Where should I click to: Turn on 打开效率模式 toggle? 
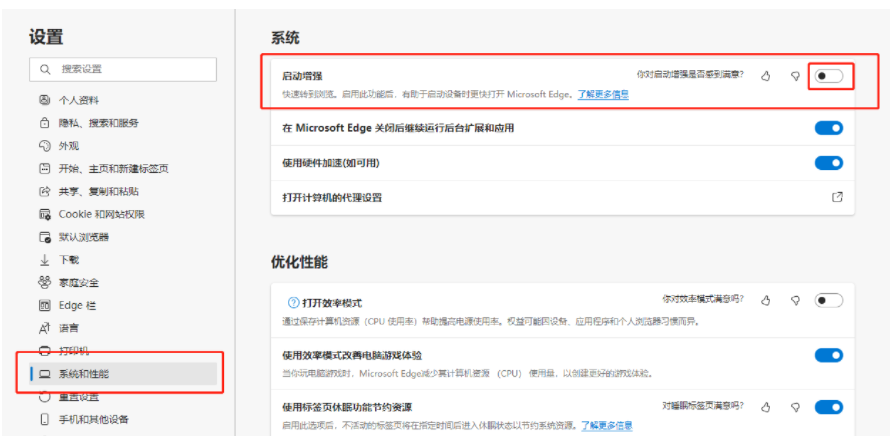pyautogui.click(x=828, y=300)
